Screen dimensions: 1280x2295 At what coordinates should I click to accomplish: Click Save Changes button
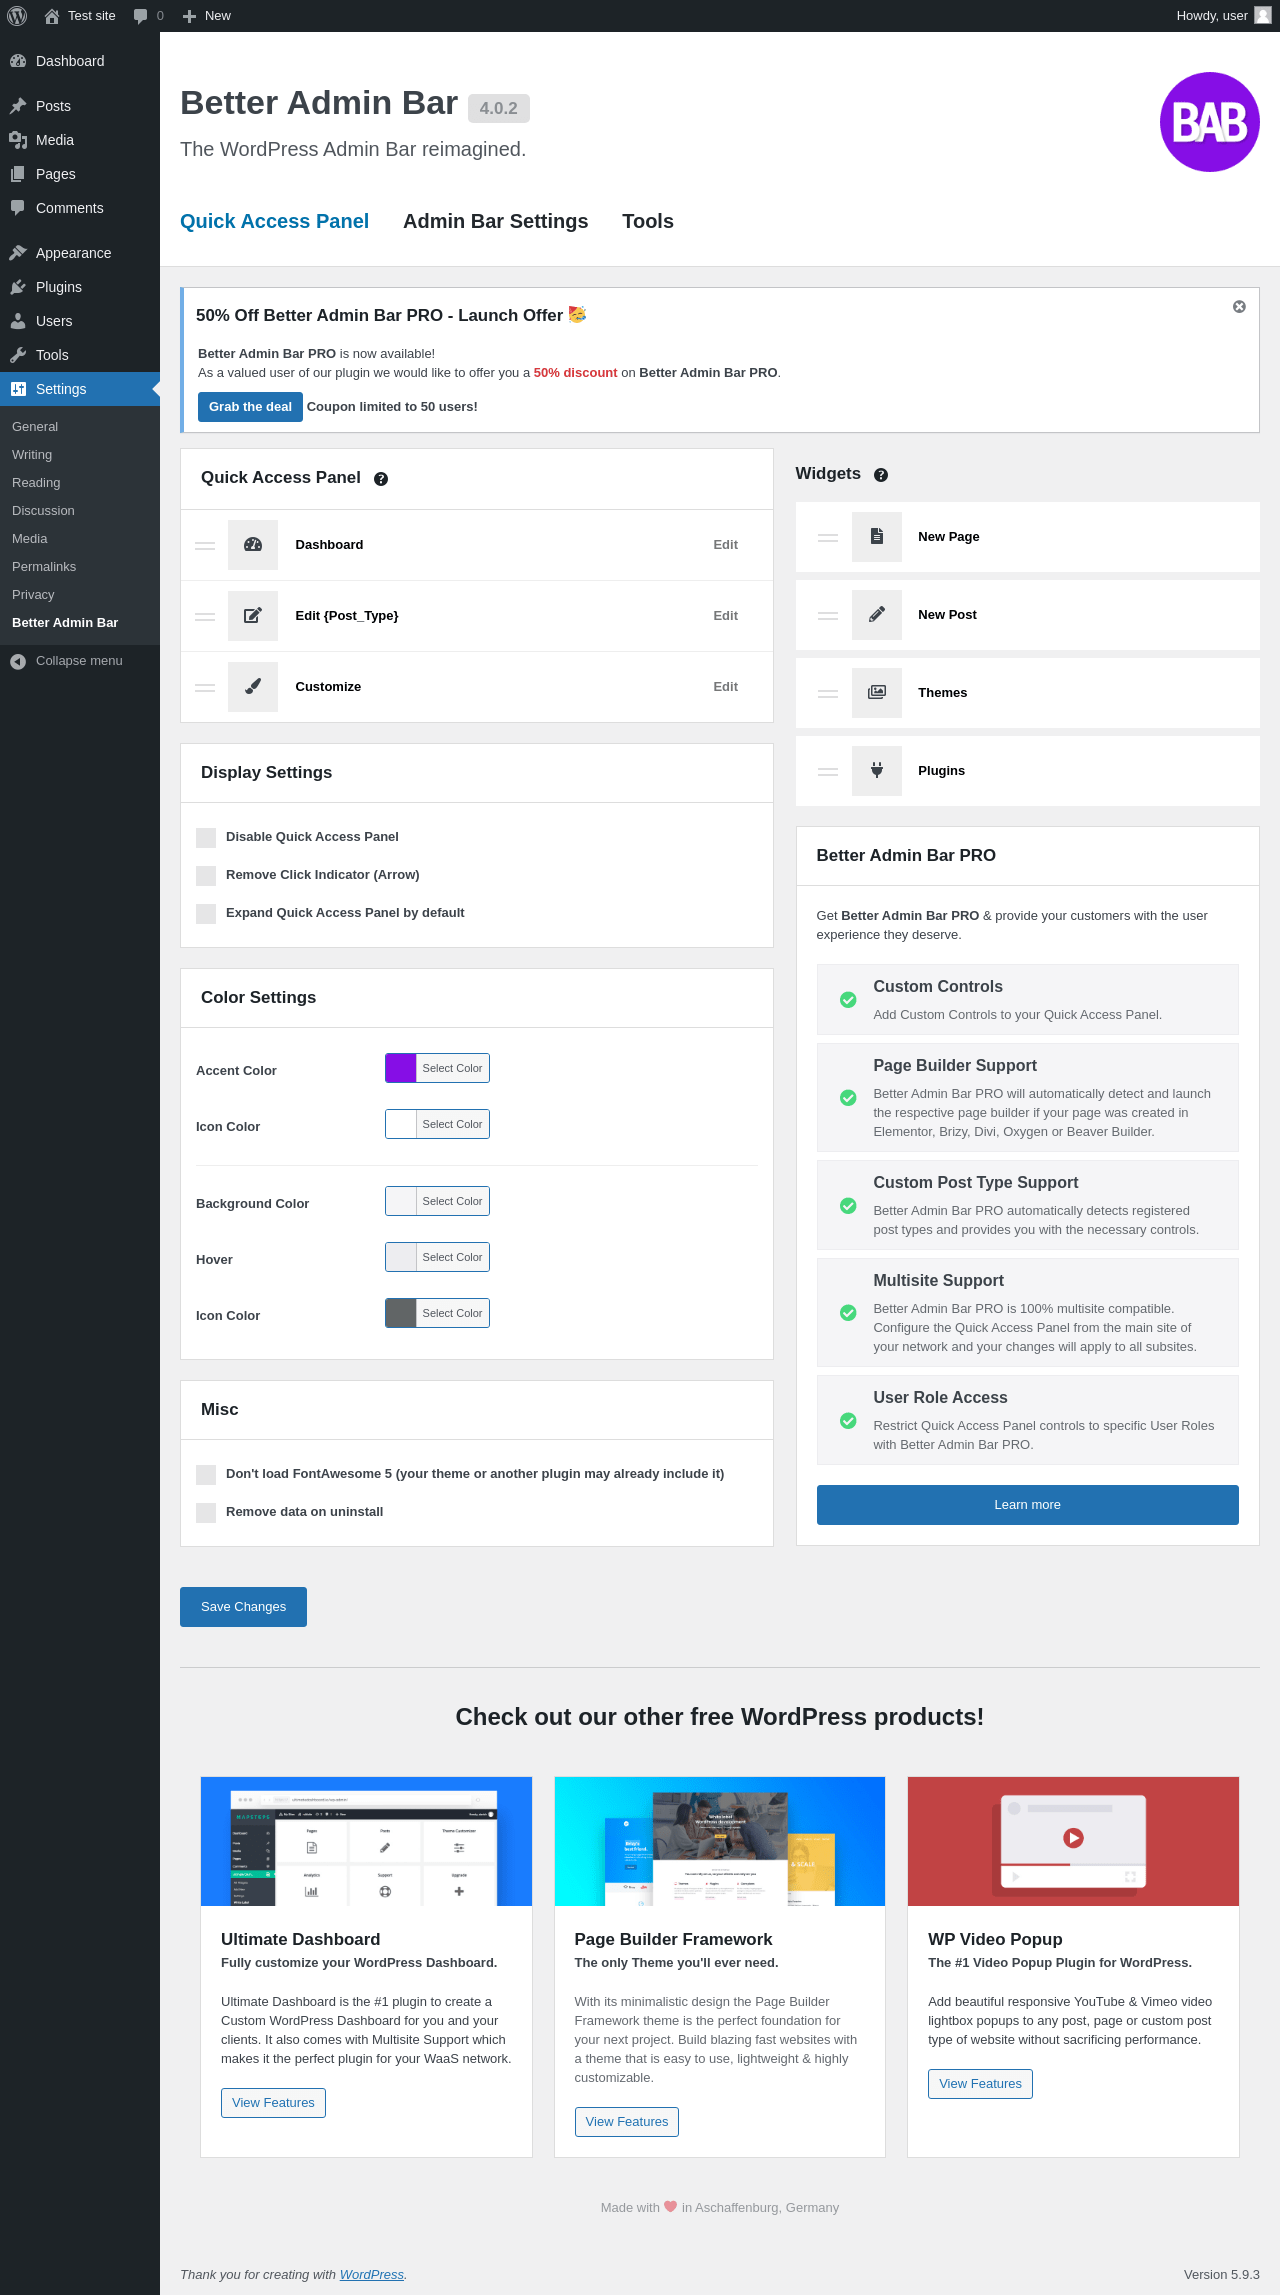[243, 1607]
